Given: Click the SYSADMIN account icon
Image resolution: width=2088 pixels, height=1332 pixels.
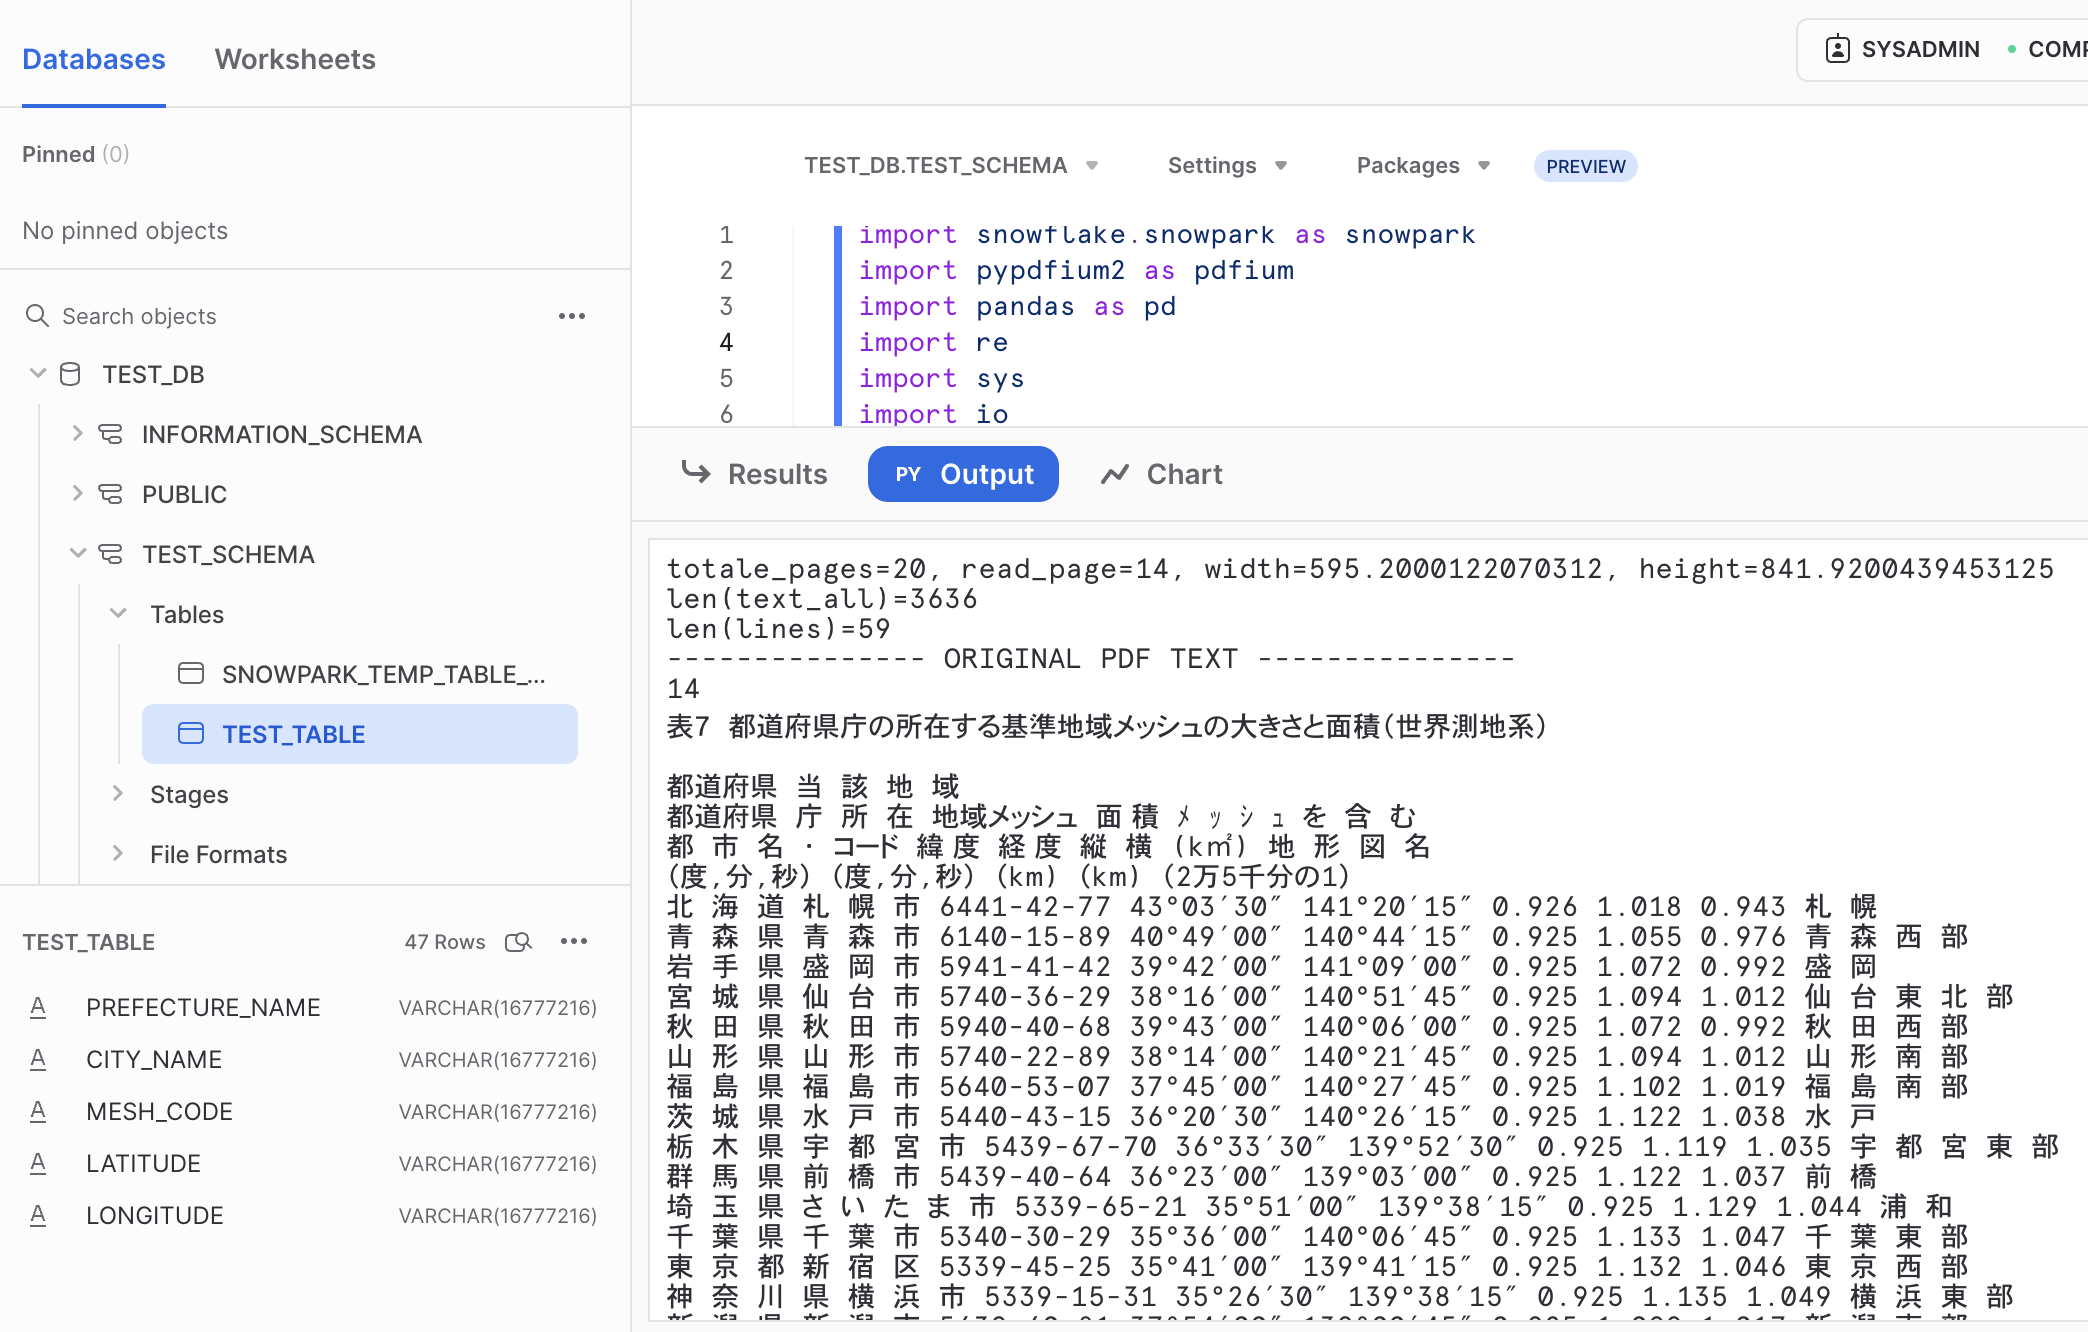Looking at the screenshot, I should pyautogui.click(x=1837, y=48).
